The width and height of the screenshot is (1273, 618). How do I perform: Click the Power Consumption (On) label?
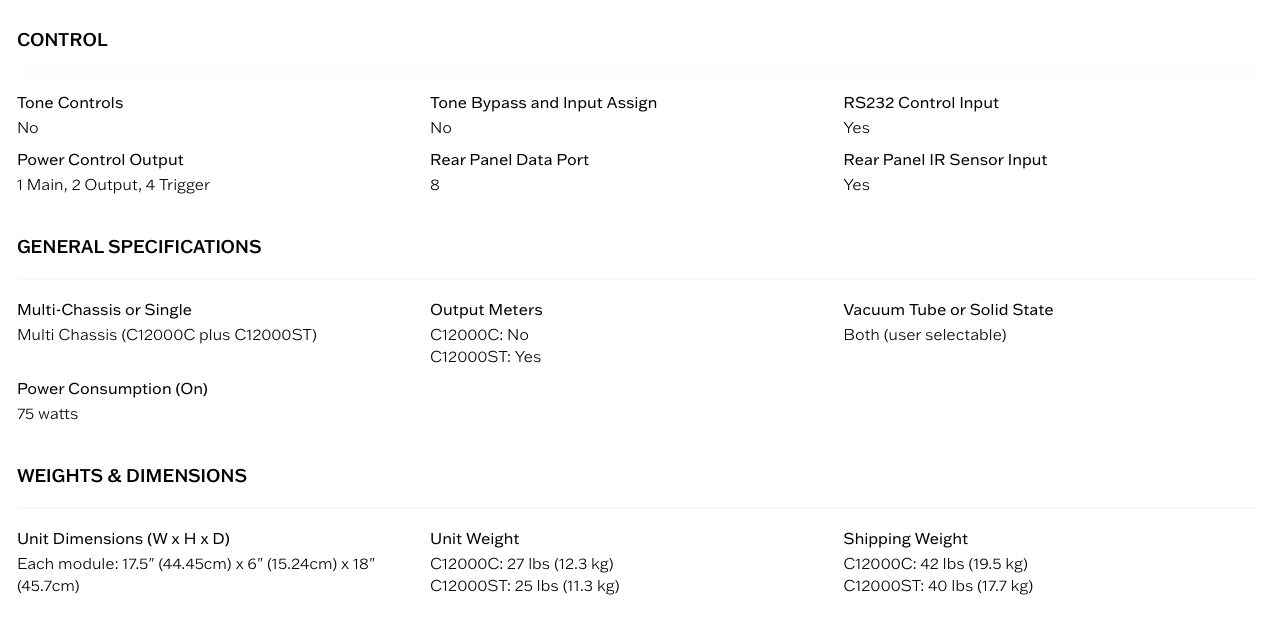[x=112, y=389]
